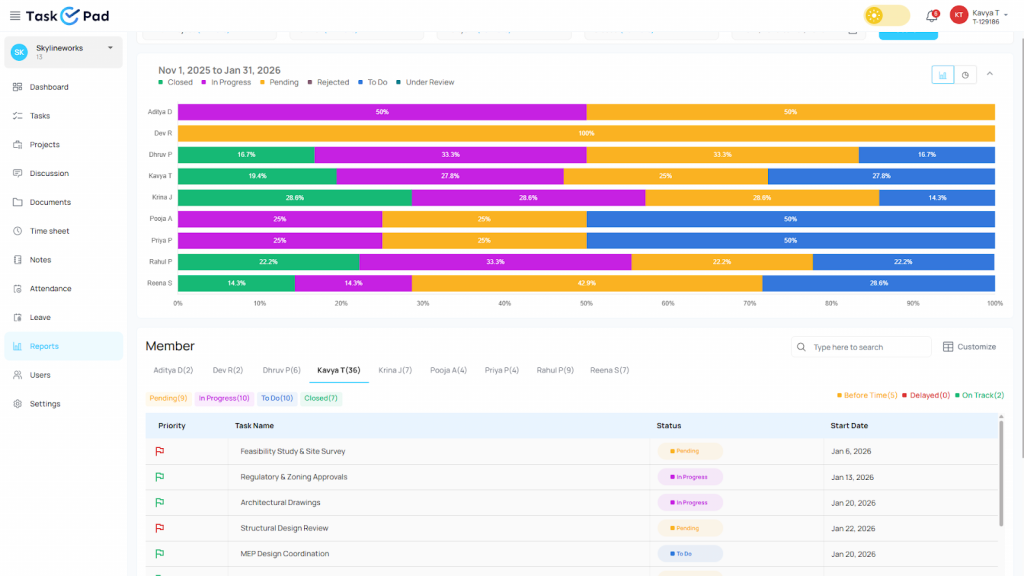Screen dimensions: 1024x576
Task: Open the notifications bell
Action: [x=931, y=15]
